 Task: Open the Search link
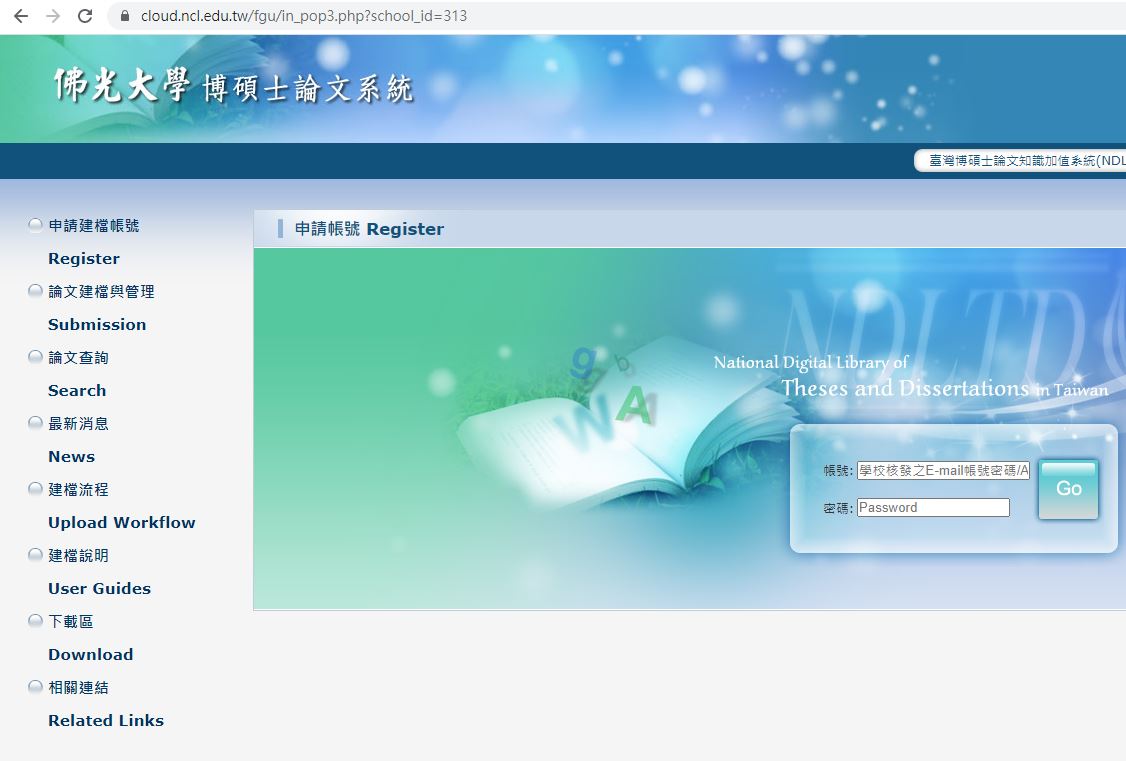77,391
